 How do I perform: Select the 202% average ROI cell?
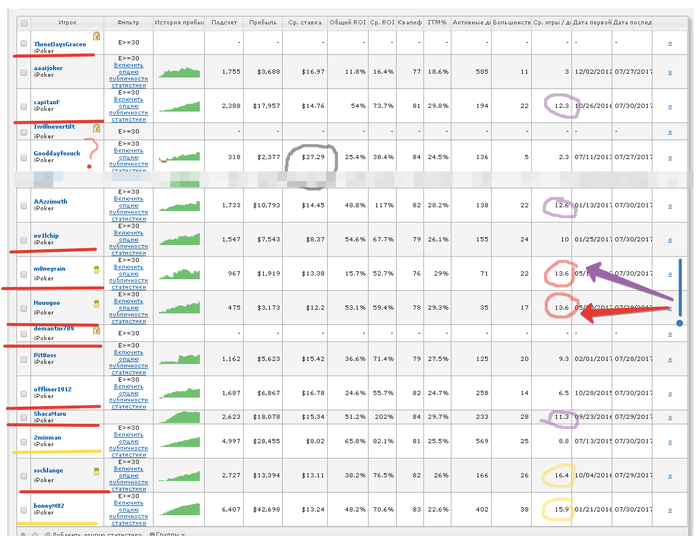coord(384,417)
